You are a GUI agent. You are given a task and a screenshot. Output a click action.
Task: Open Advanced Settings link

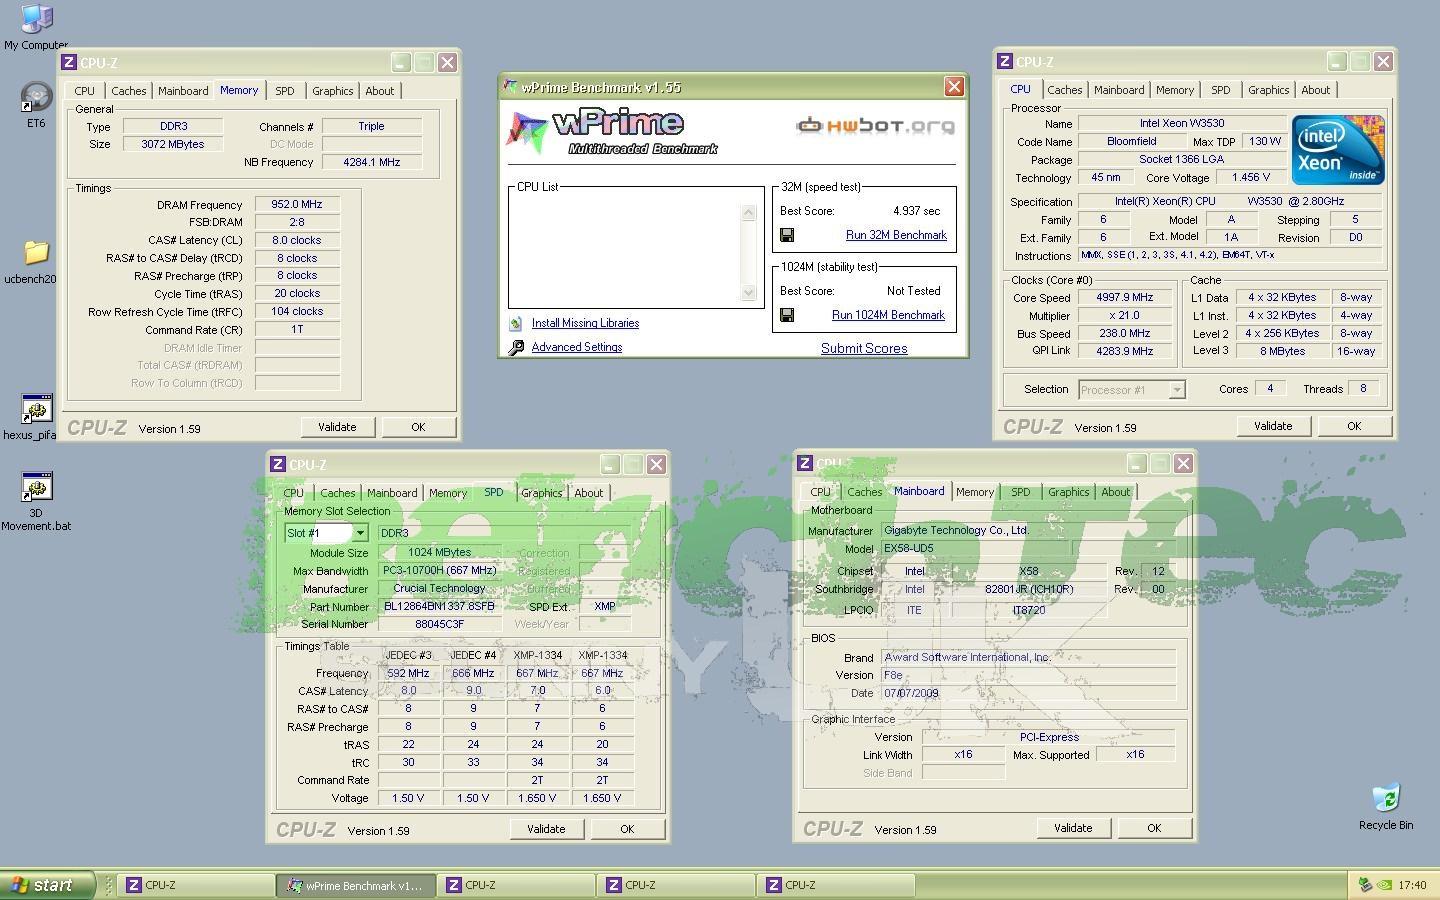point(577,347)
